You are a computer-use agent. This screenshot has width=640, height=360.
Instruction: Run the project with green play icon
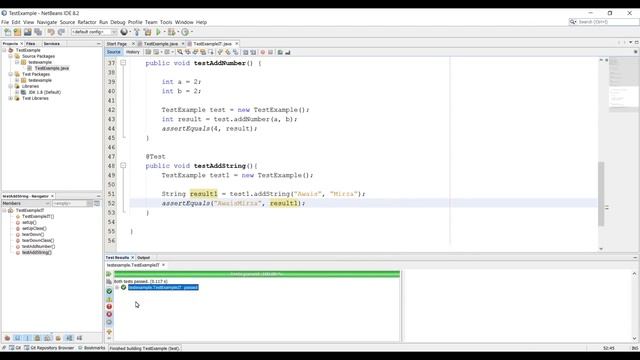tap(158, 32)
